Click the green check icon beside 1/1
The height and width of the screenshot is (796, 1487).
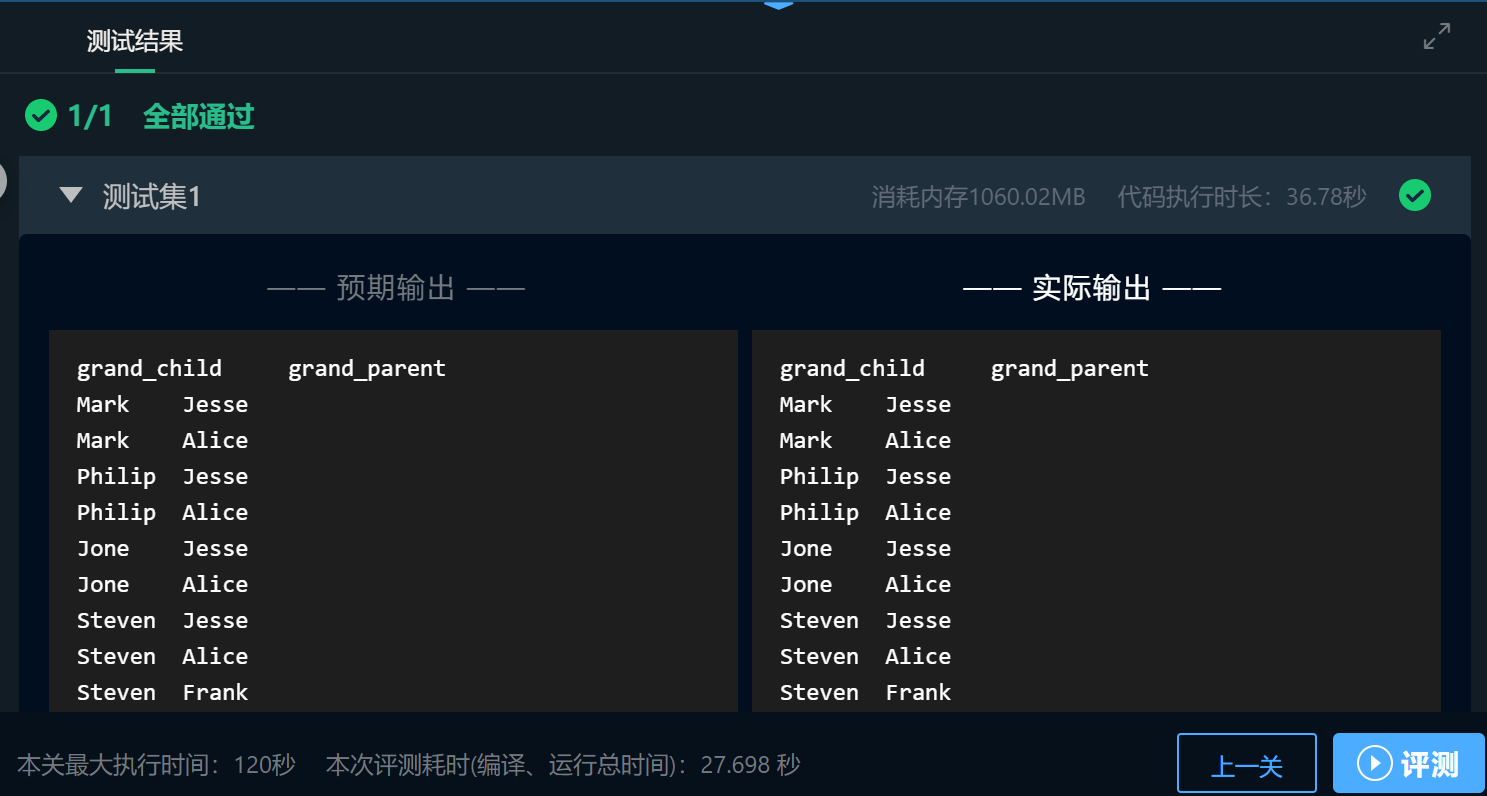pyautogui.click(x=41, y=116)
